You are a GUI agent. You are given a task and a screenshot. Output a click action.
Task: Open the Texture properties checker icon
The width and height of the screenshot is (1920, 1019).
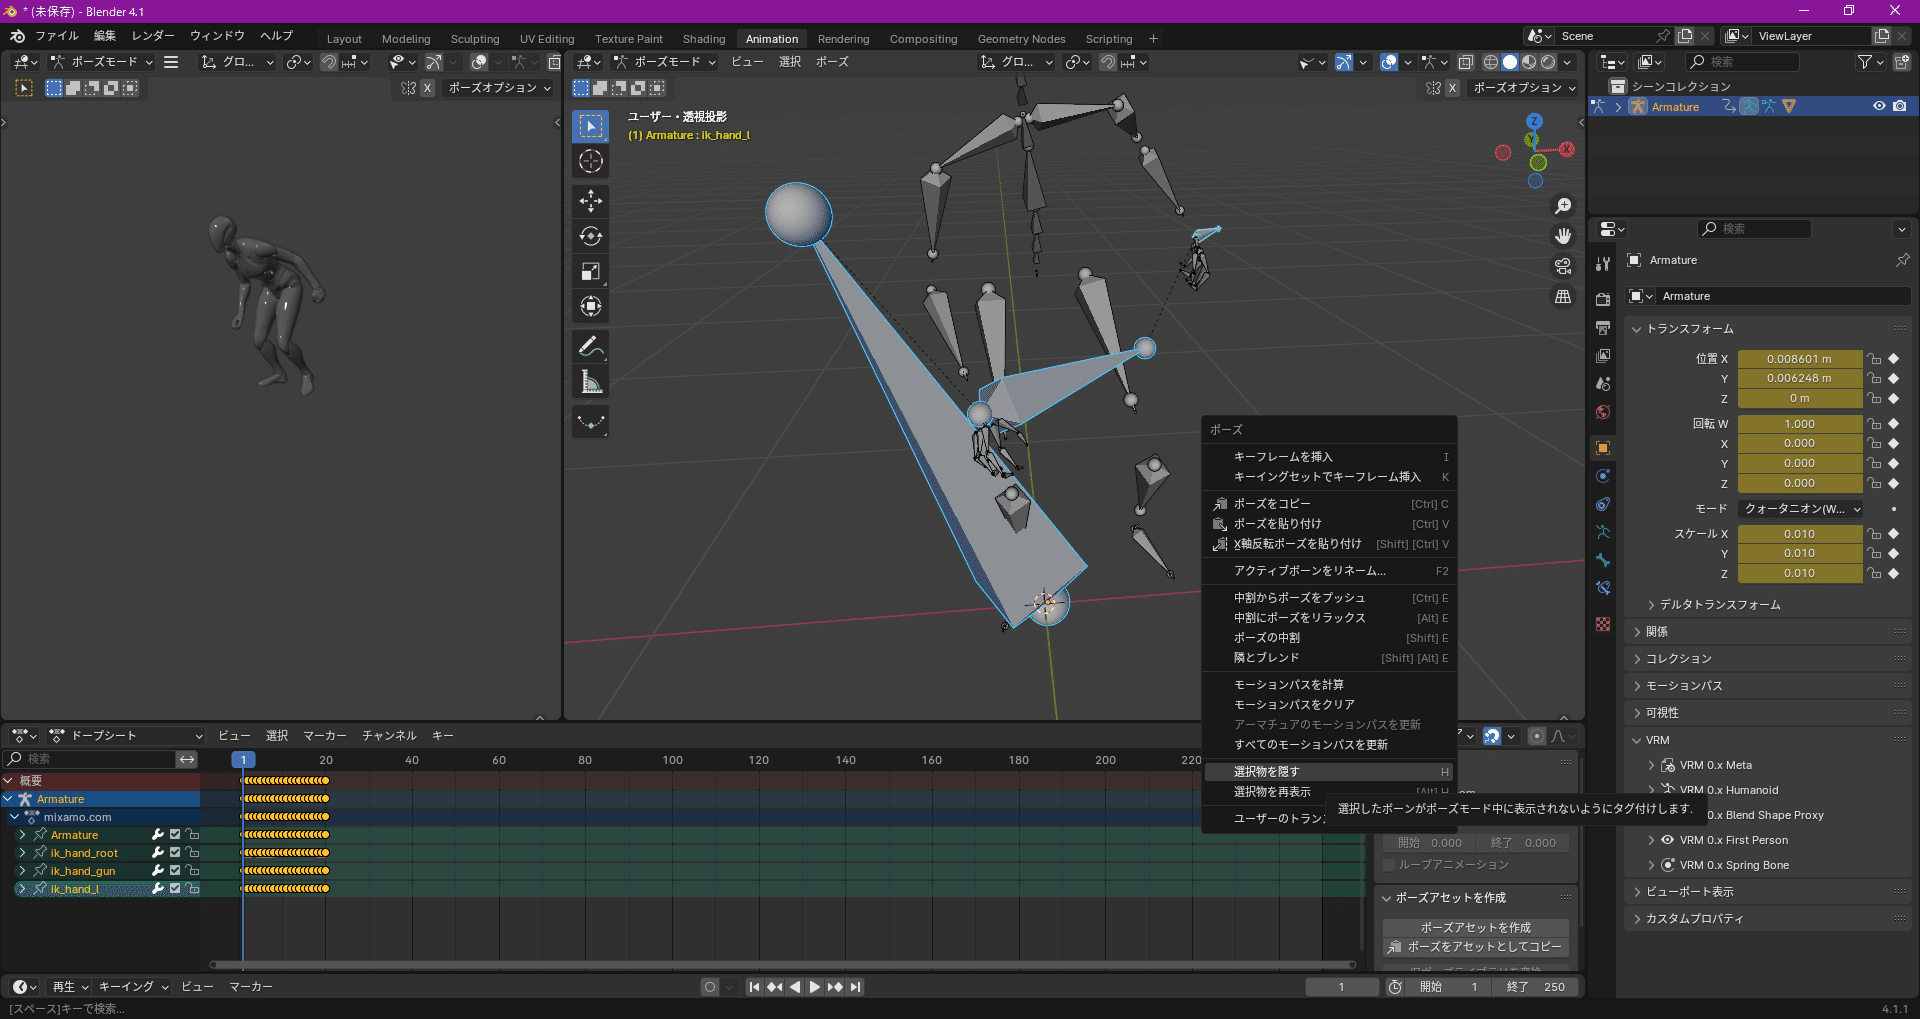click(x=1603, y=624)
